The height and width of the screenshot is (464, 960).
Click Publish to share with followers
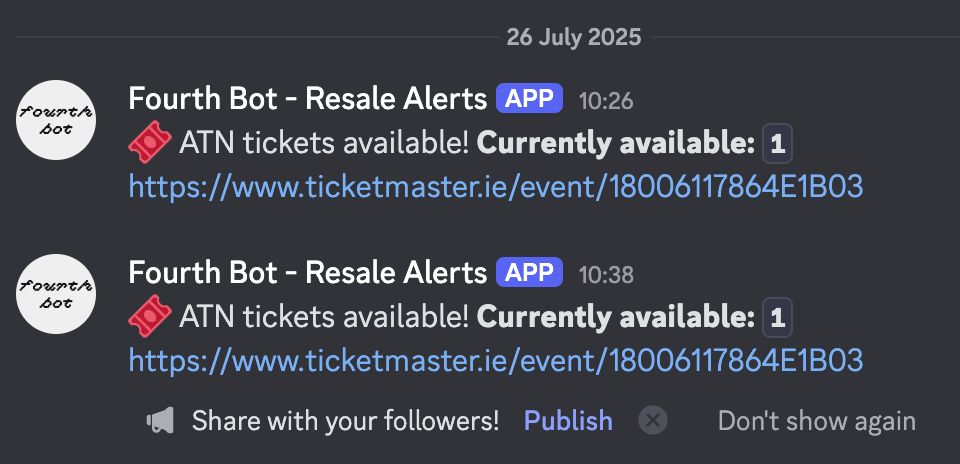coord(568,421)
